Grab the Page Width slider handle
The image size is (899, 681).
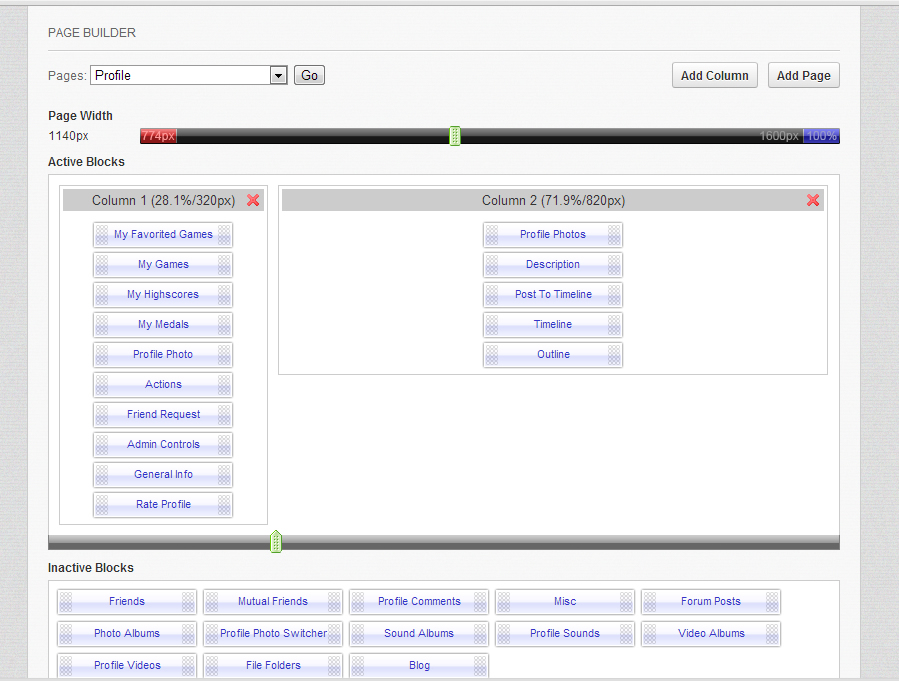point(455,136)
